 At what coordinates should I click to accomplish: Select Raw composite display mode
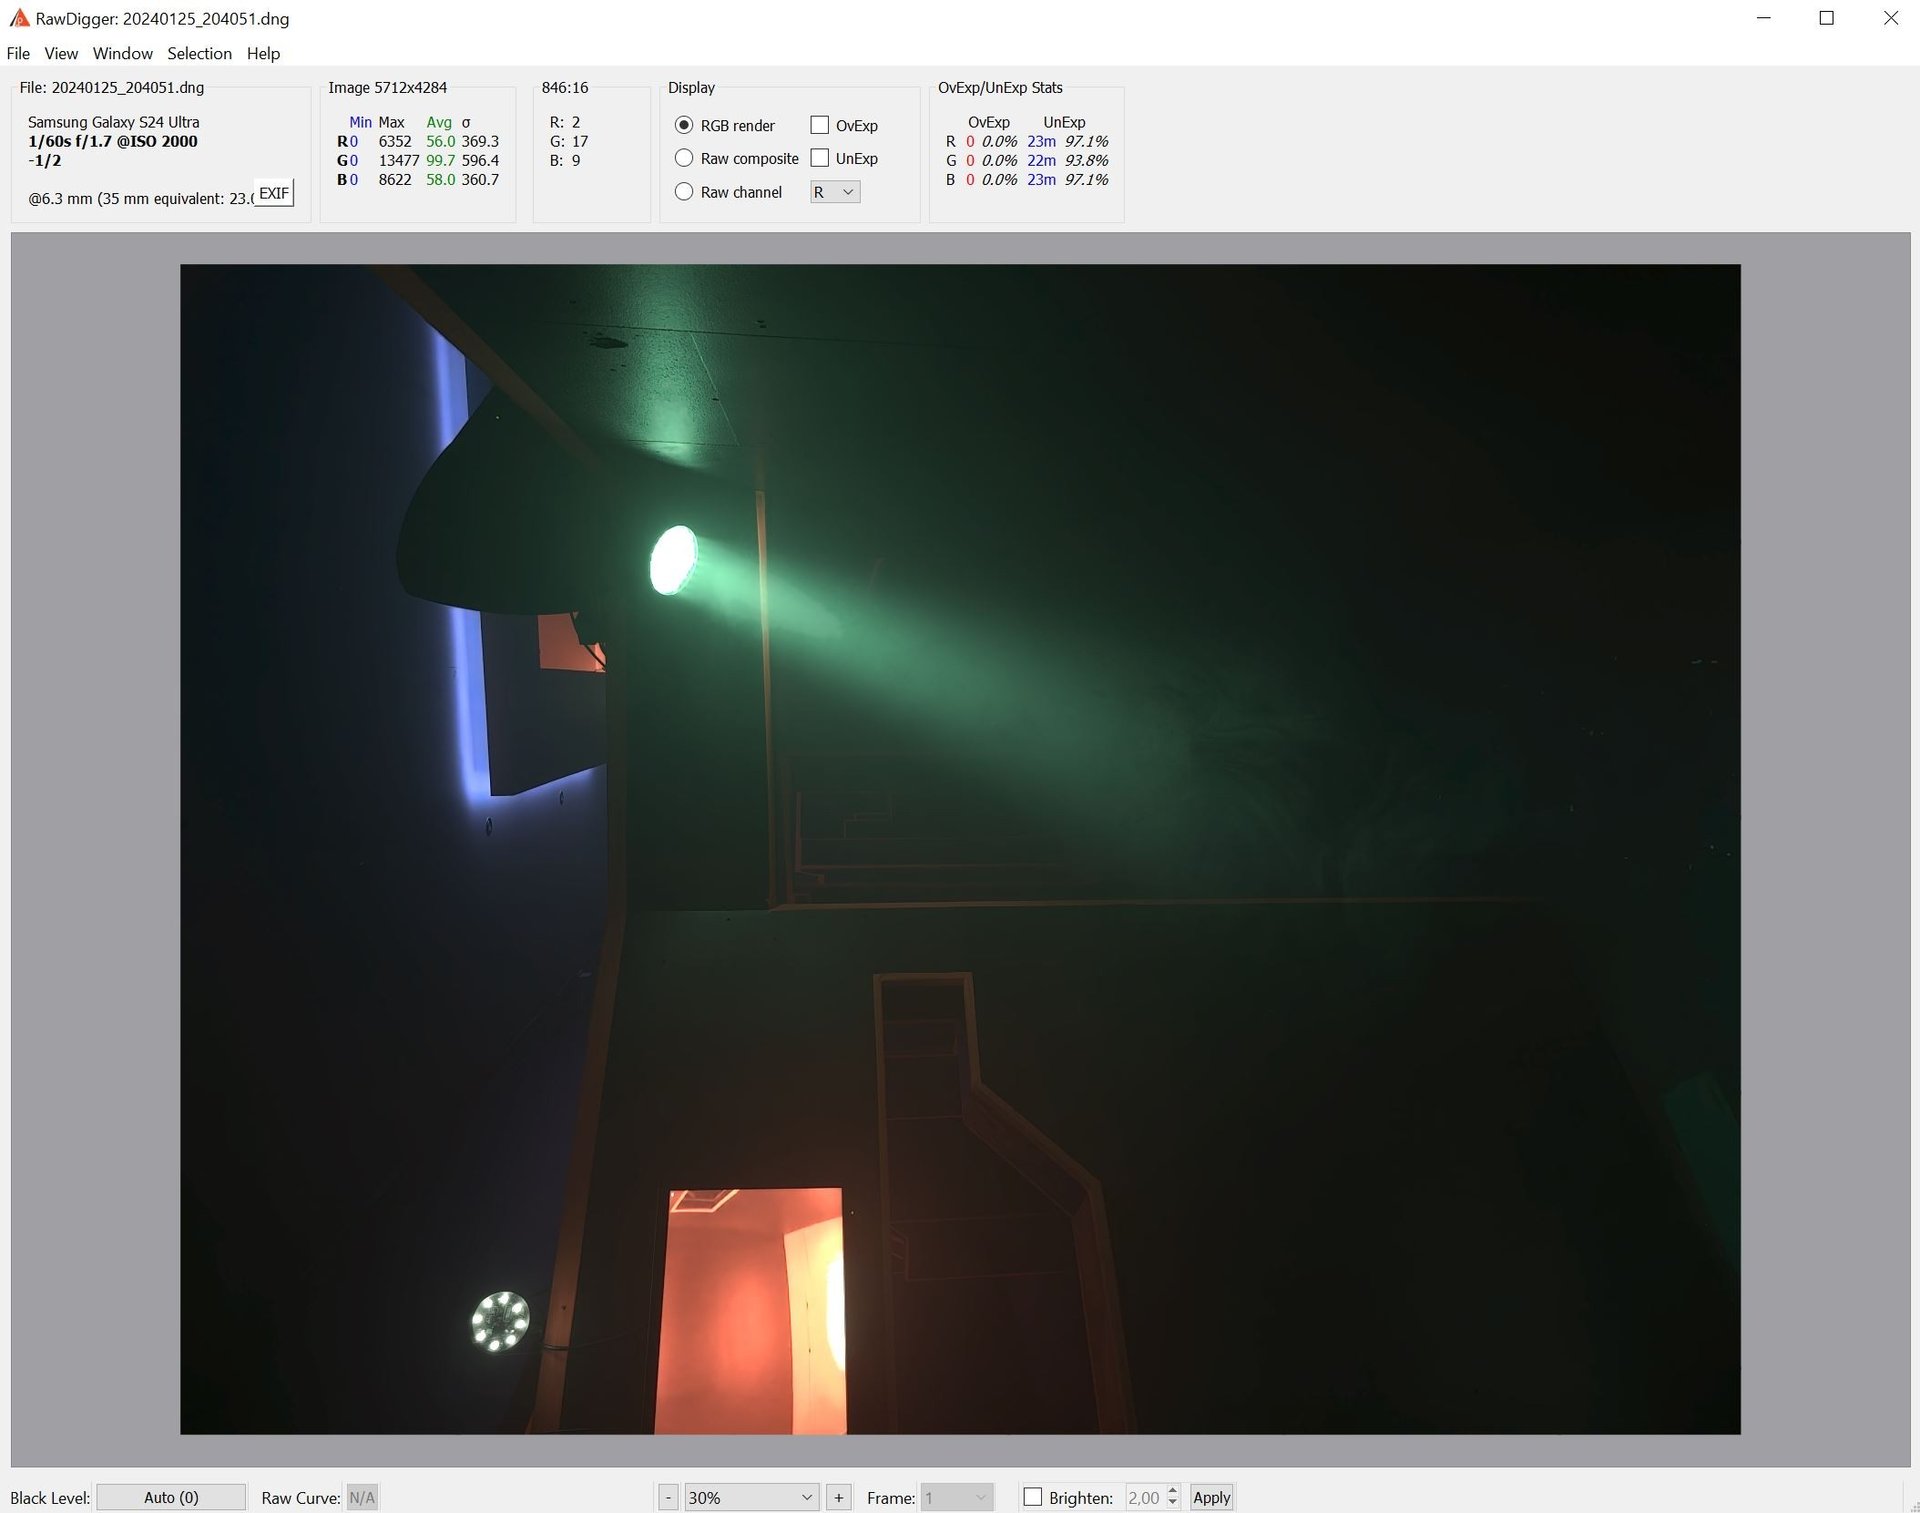[x=684, y=158]
